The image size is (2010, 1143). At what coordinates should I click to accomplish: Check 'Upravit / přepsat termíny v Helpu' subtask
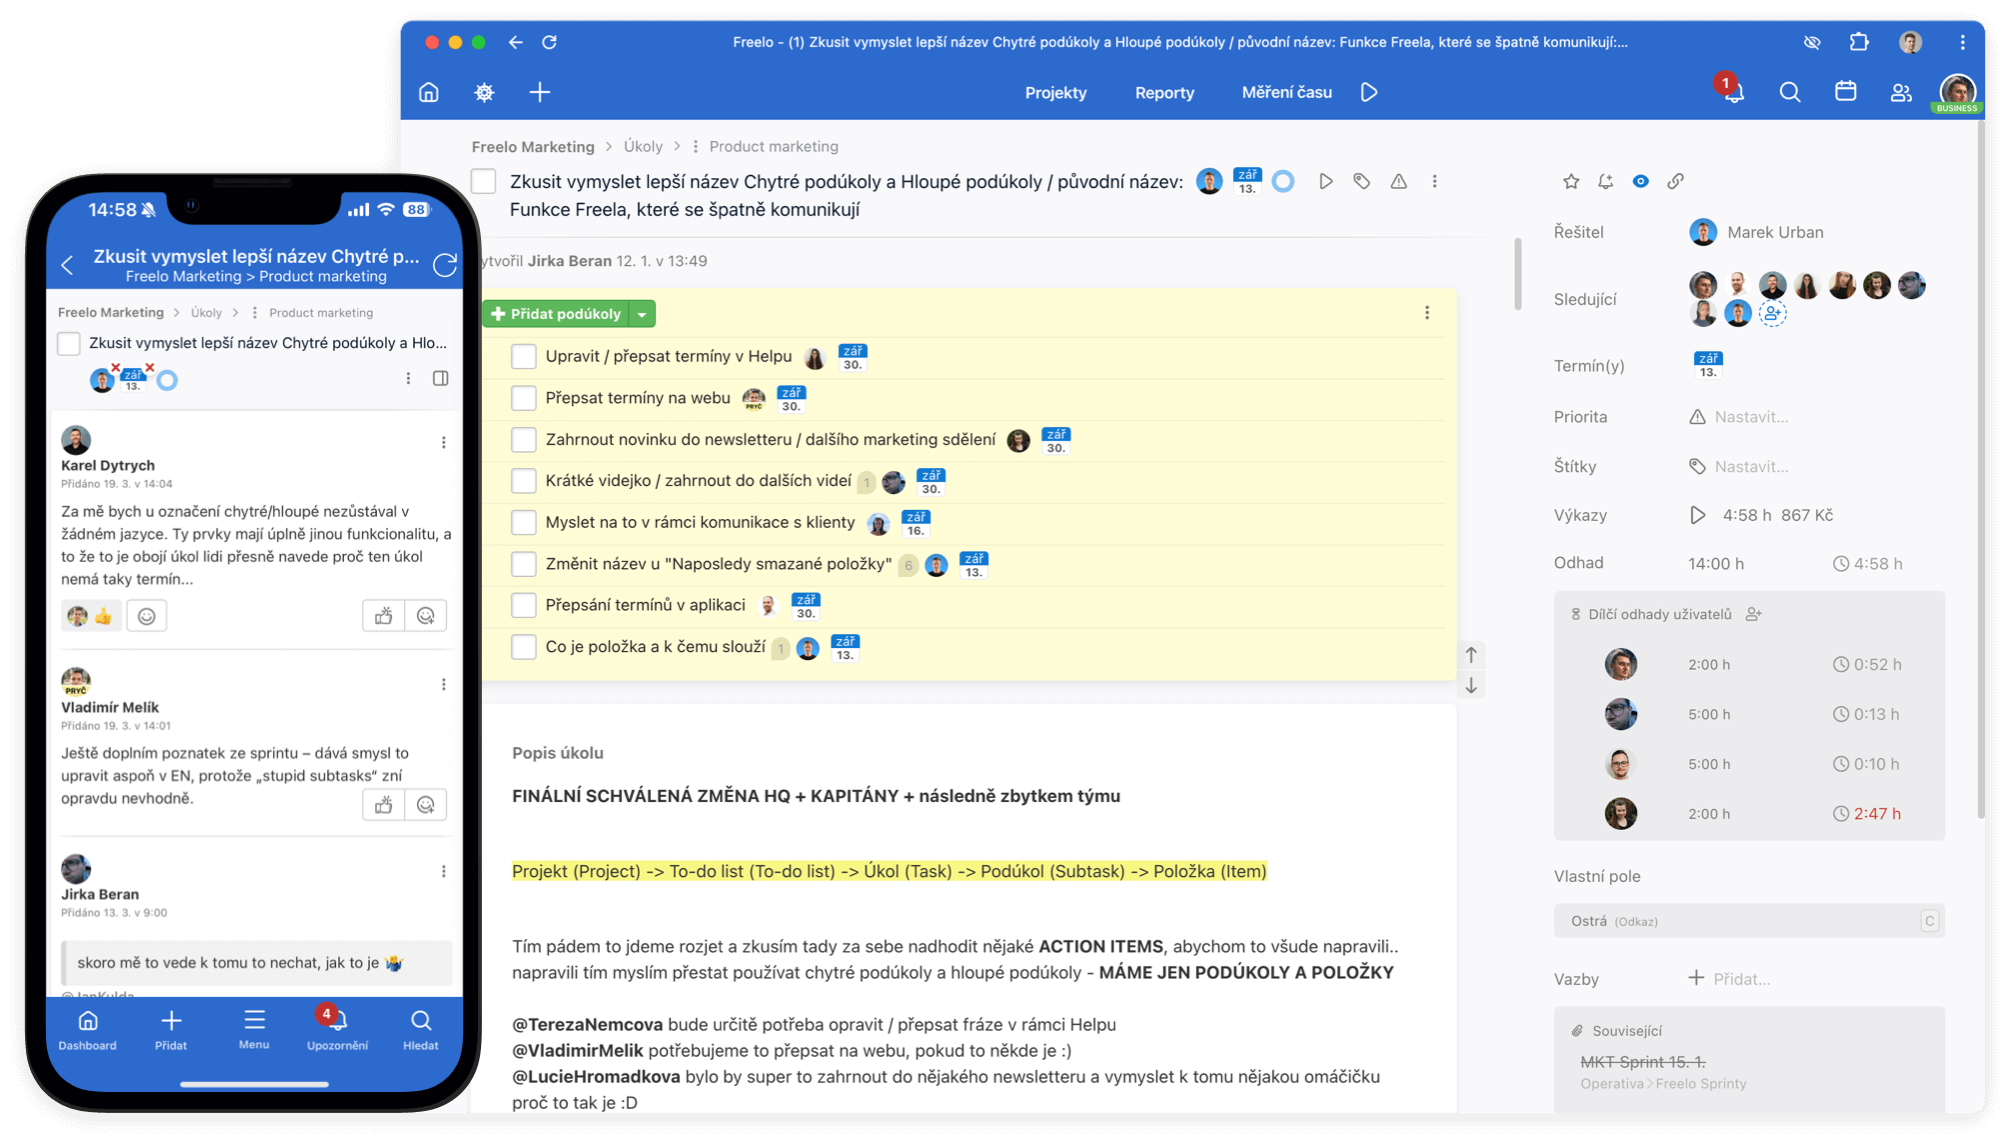[524, 356]
